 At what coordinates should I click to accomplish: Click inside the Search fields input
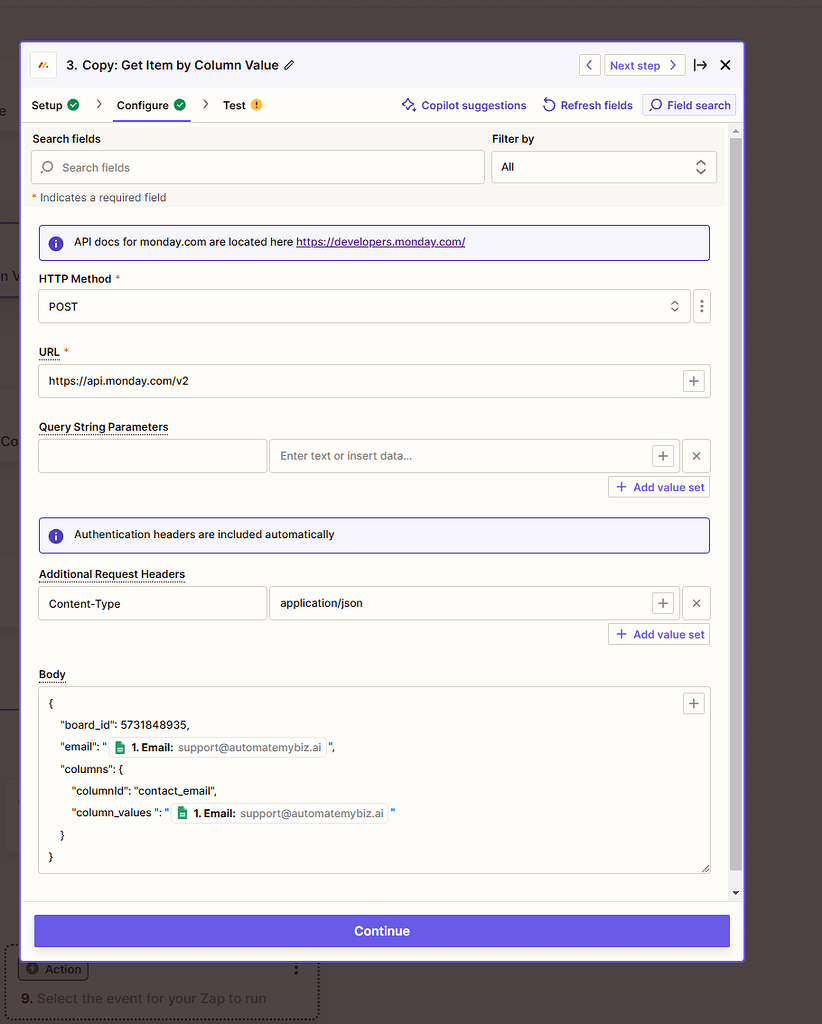[x=257, y=167]
